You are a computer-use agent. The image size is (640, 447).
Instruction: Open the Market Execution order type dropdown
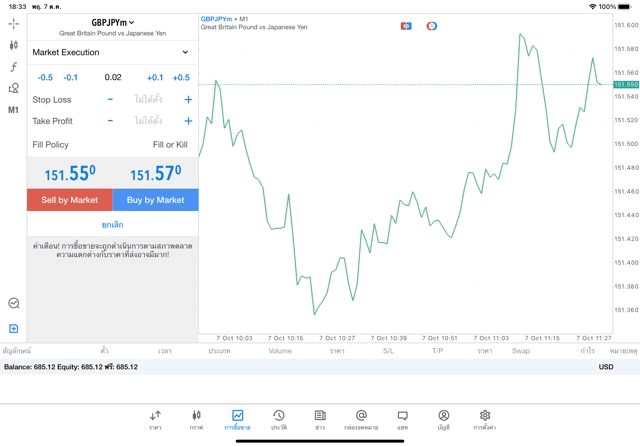click(x=112, y=52)
